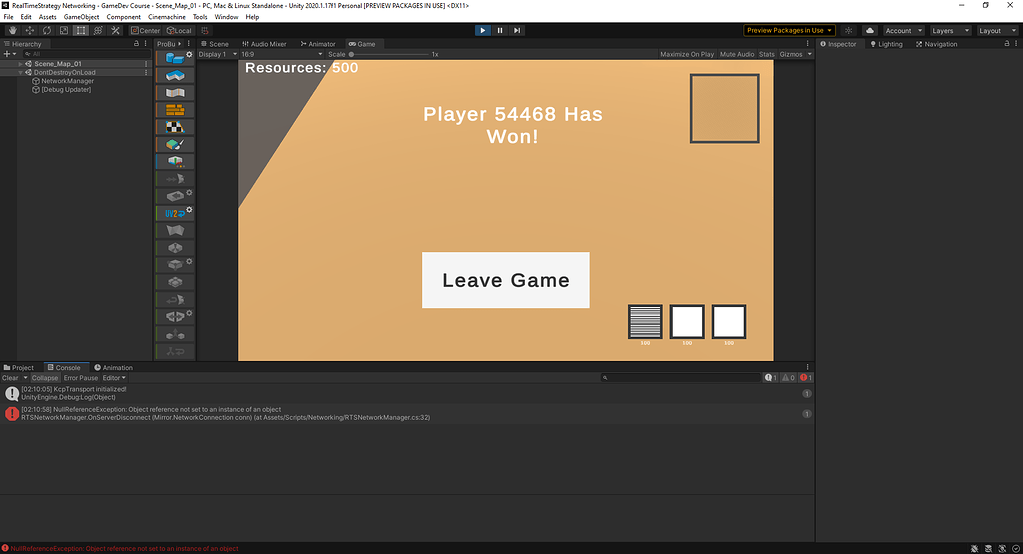Select the Rect transform tool
Screen dimensions: 1023x554
point(80,31)
